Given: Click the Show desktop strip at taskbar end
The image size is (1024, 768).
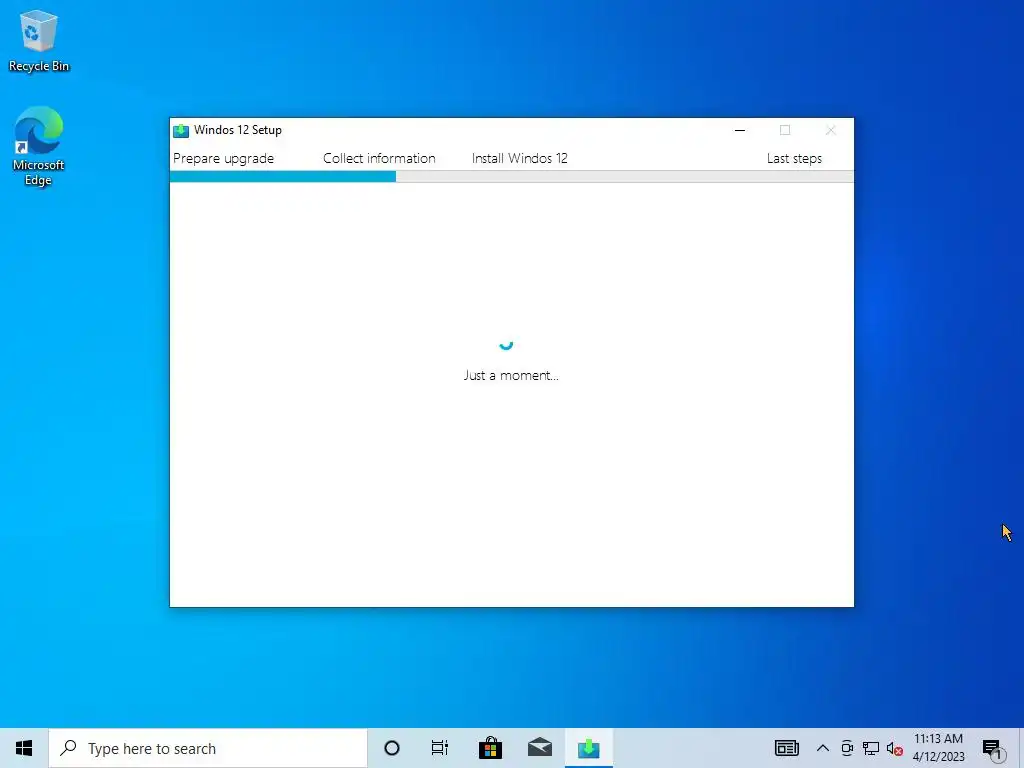Looking at the screenshot, I should pyautogui.click(x=1021, y=748).
